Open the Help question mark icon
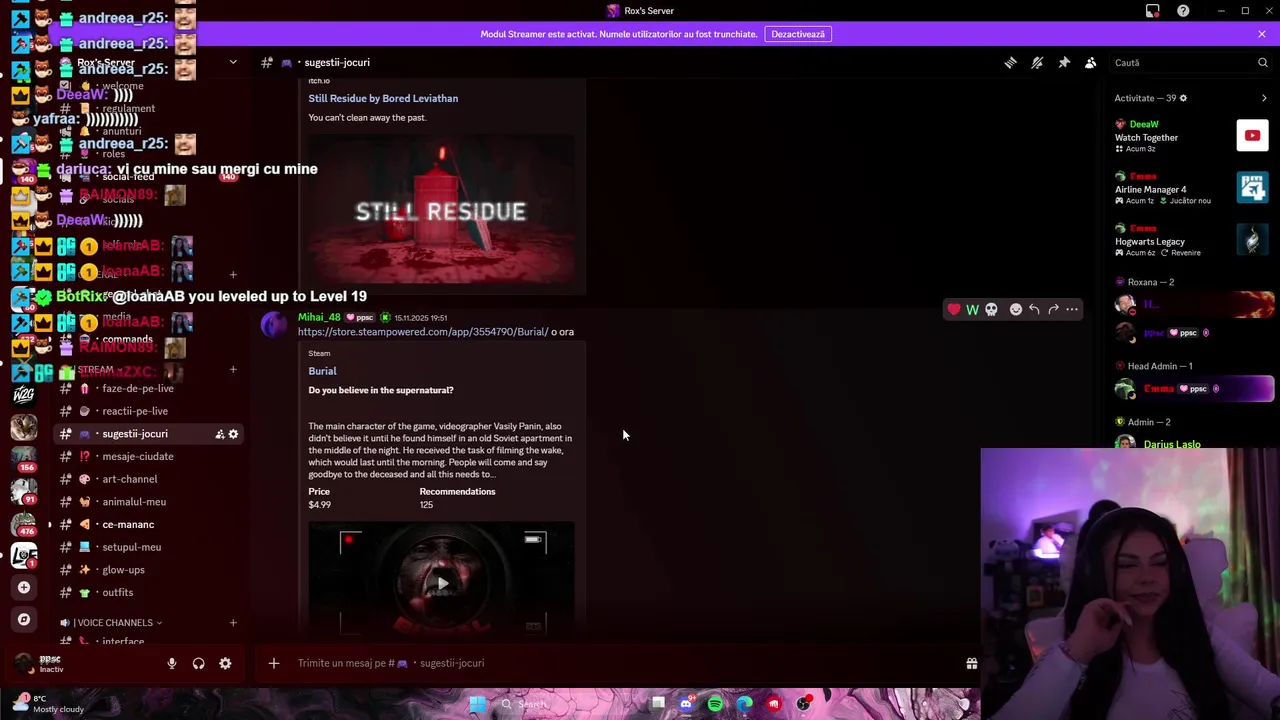 [x=1183, y=10]
